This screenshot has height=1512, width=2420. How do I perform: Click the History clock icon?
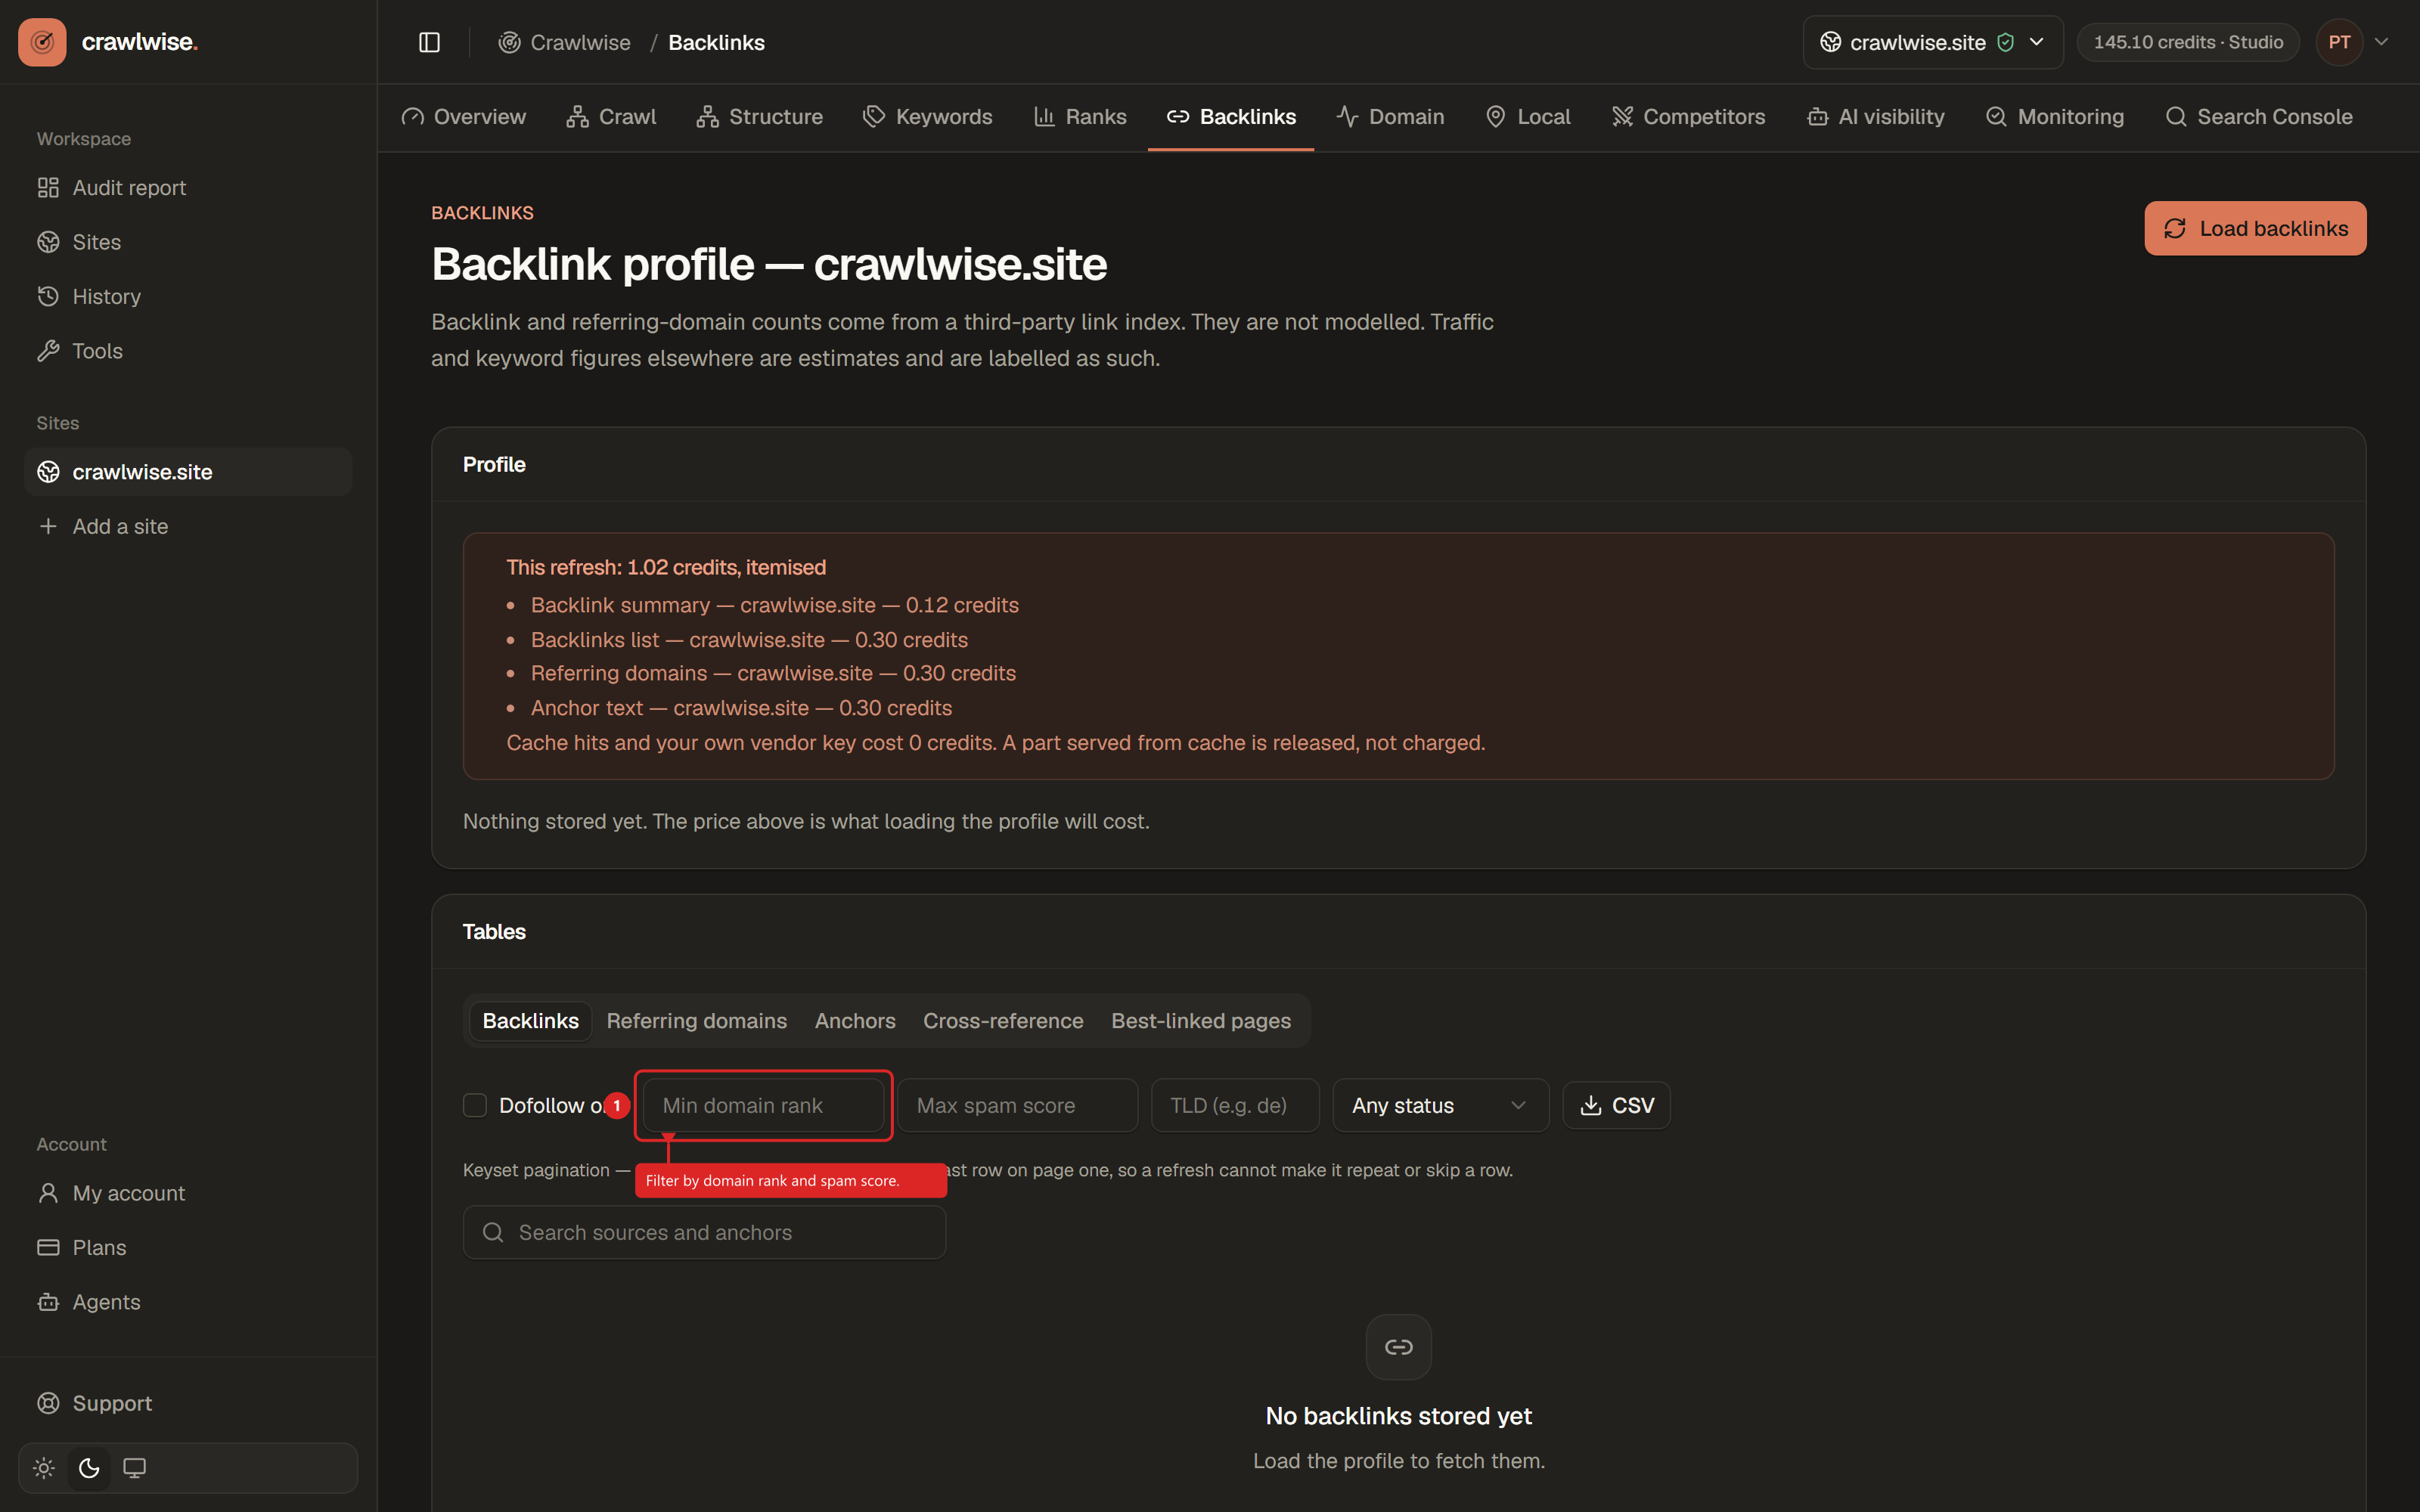pos(48,296)
